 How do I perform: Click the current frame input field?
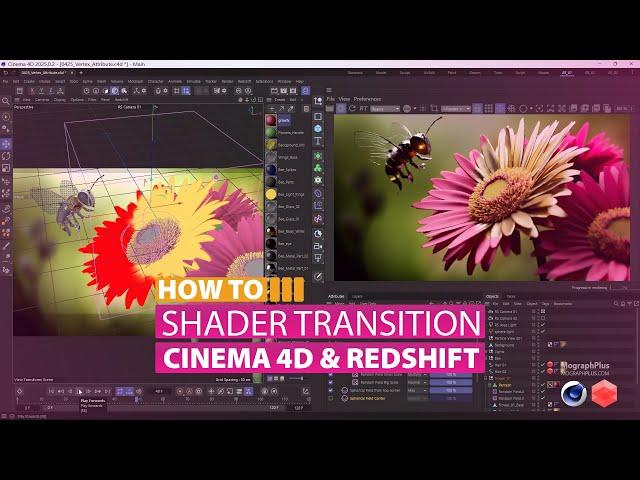point(159,391)
